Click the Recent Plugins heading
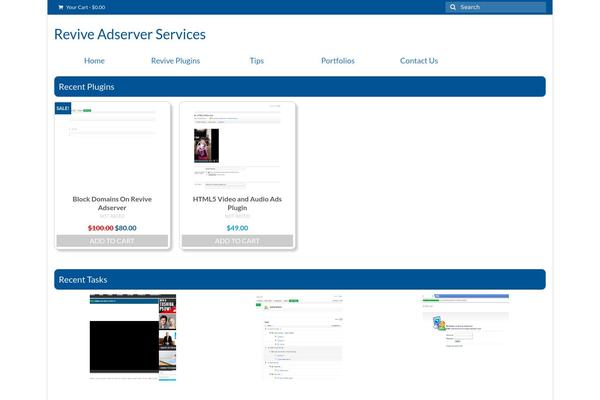The width and height of the screenshot is (600, 400). click(86, 87)
